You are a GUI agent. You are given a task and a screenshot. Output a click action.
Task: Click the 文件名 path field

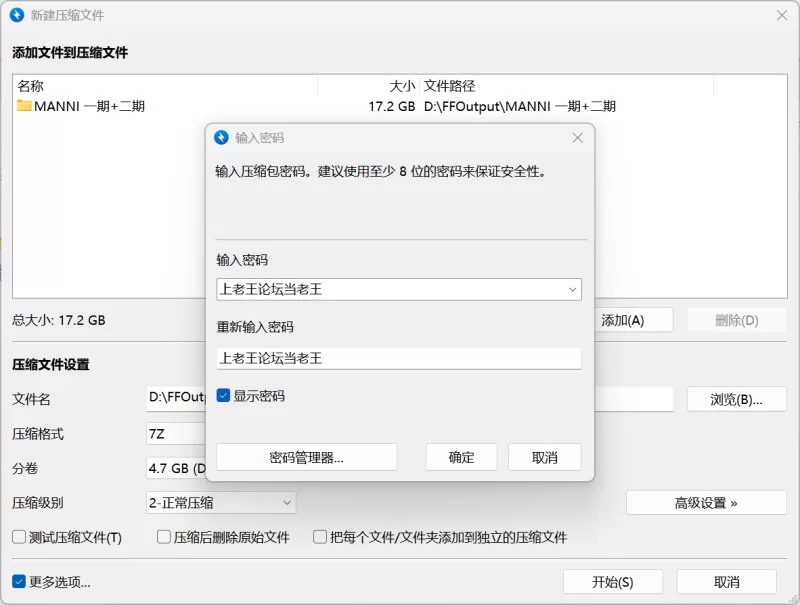[x=176, y=399]
